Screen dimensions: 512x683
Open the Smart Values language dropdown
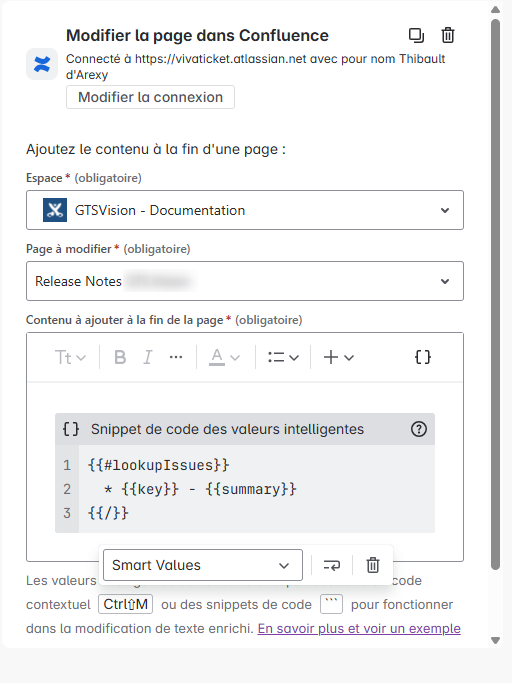[203, 565]
